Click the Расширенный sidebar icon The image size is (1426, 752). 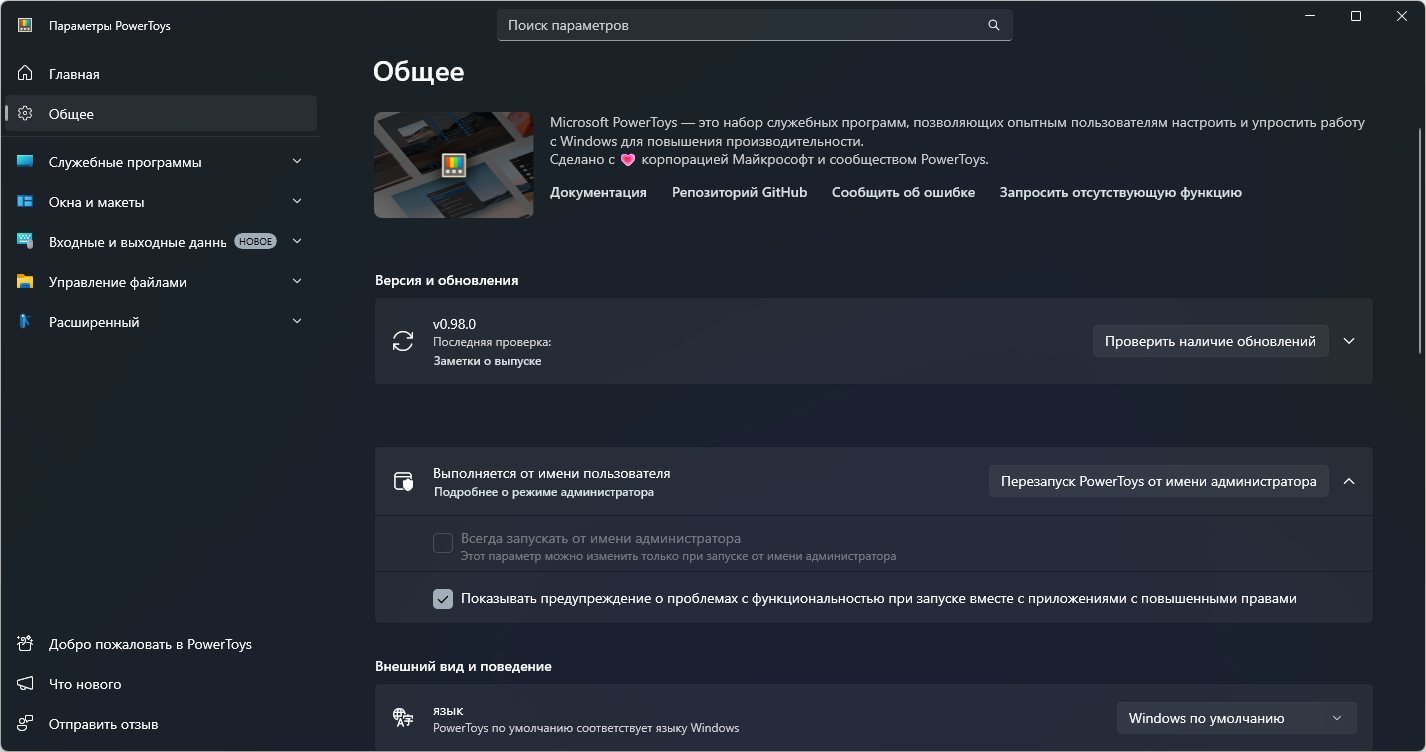[25, 322]
